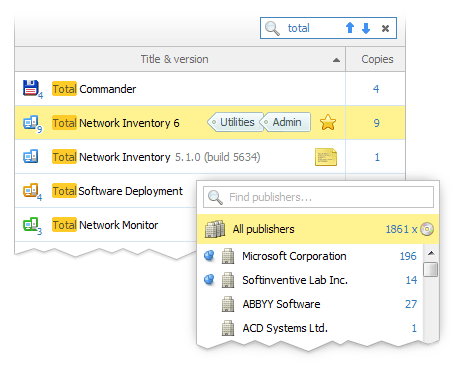This screenshot has width=460, height=365.
Task: Click the ACD Systems Ltd. building icon
Action: (x=228, y=328)
